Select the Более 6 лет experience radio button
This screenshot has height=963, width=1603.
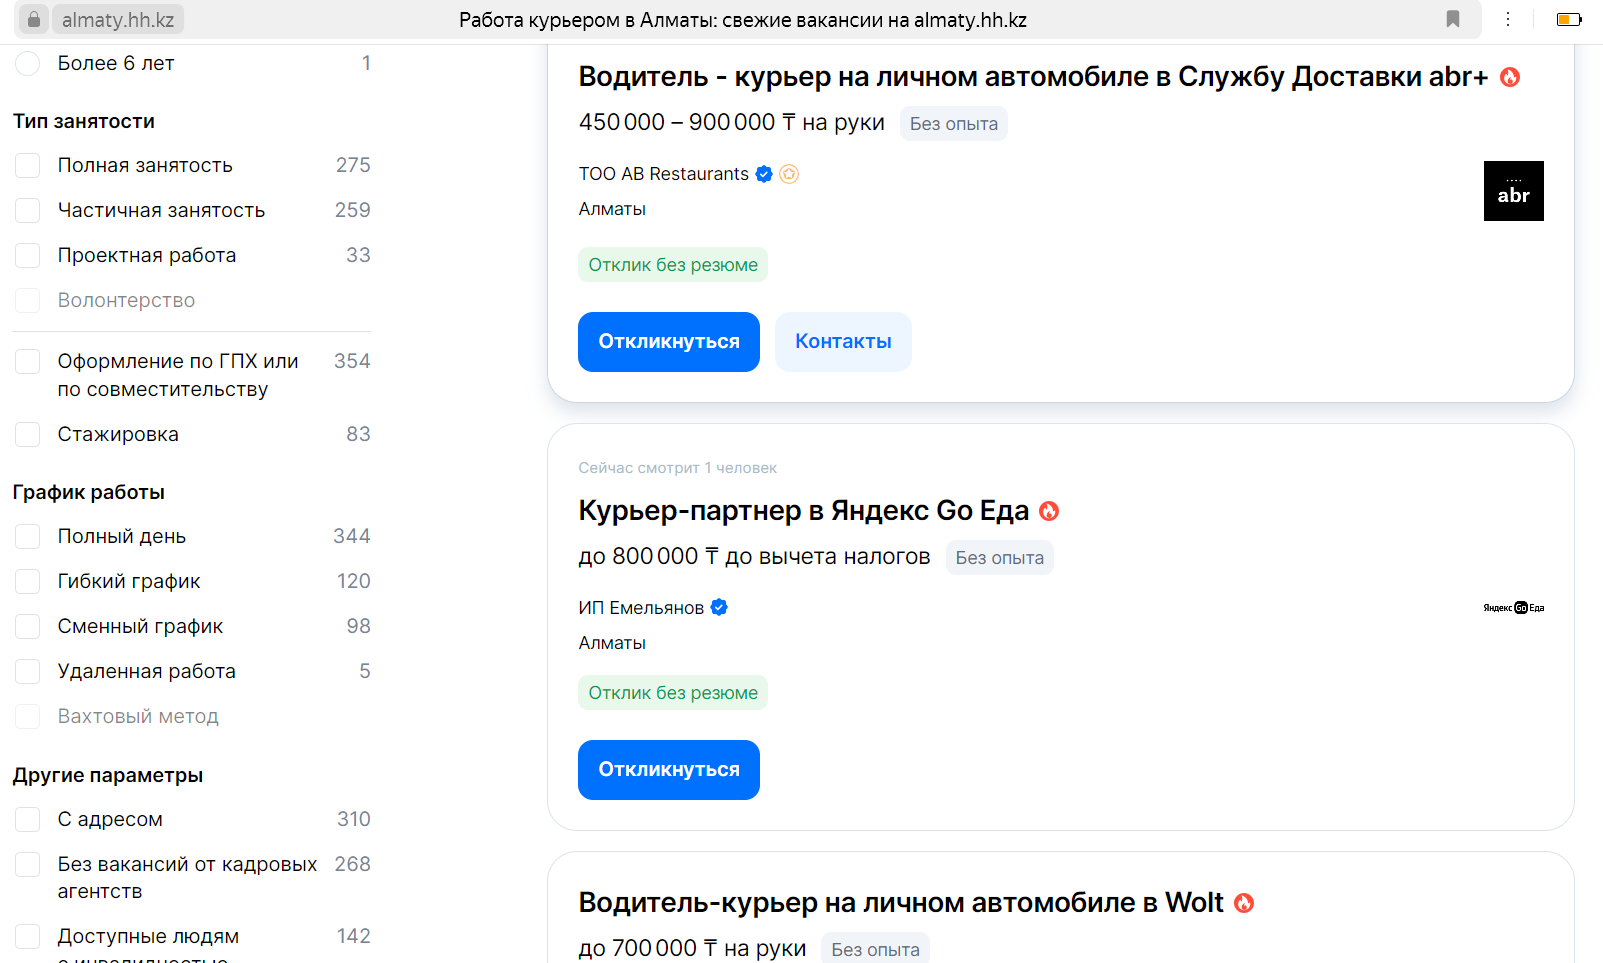pyautogui.click(x=28, y=63)
